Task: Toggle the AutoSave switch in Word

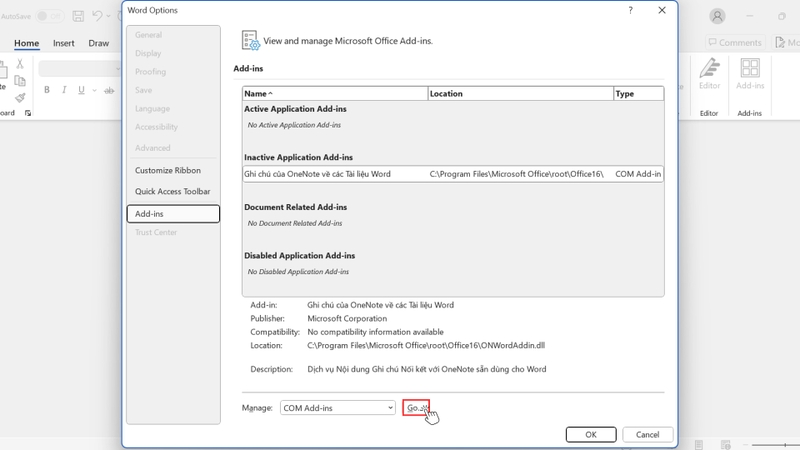Action: tap(50, 16)
